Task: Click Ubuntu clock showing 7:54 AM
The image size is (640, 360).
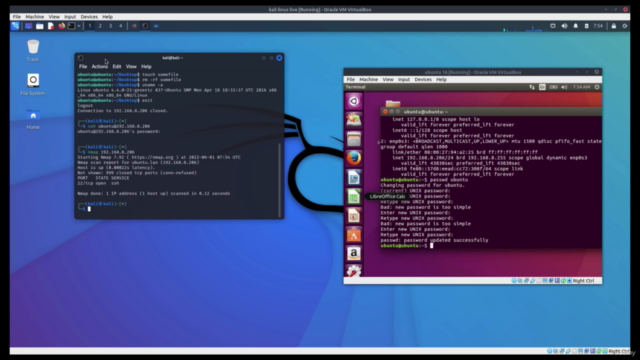Action: pyautogui.click(x=581, y=87)
